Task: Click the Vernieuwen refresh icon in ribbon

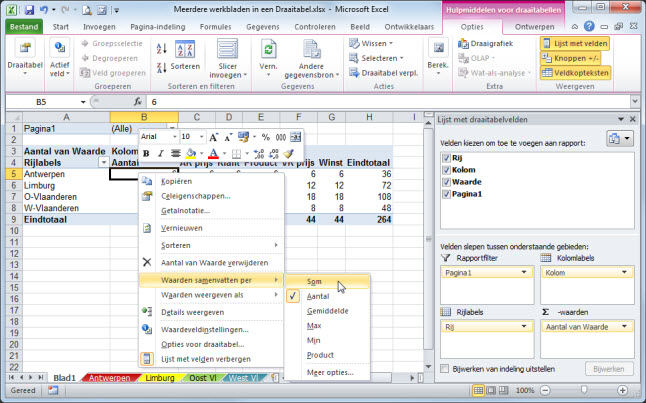Action: (x=269, y=49)
